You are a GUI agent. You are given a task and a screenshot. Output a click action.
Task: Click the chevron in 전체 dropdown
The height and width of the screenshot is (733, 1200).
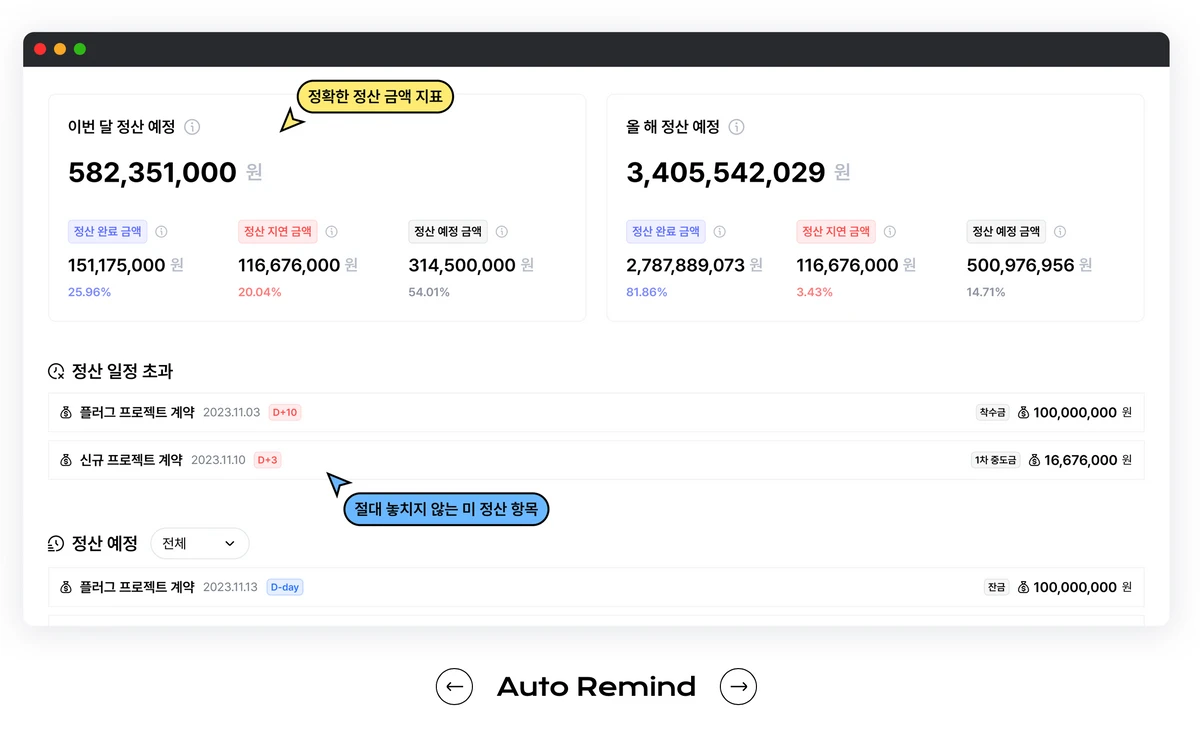click(x=230, y=544)
